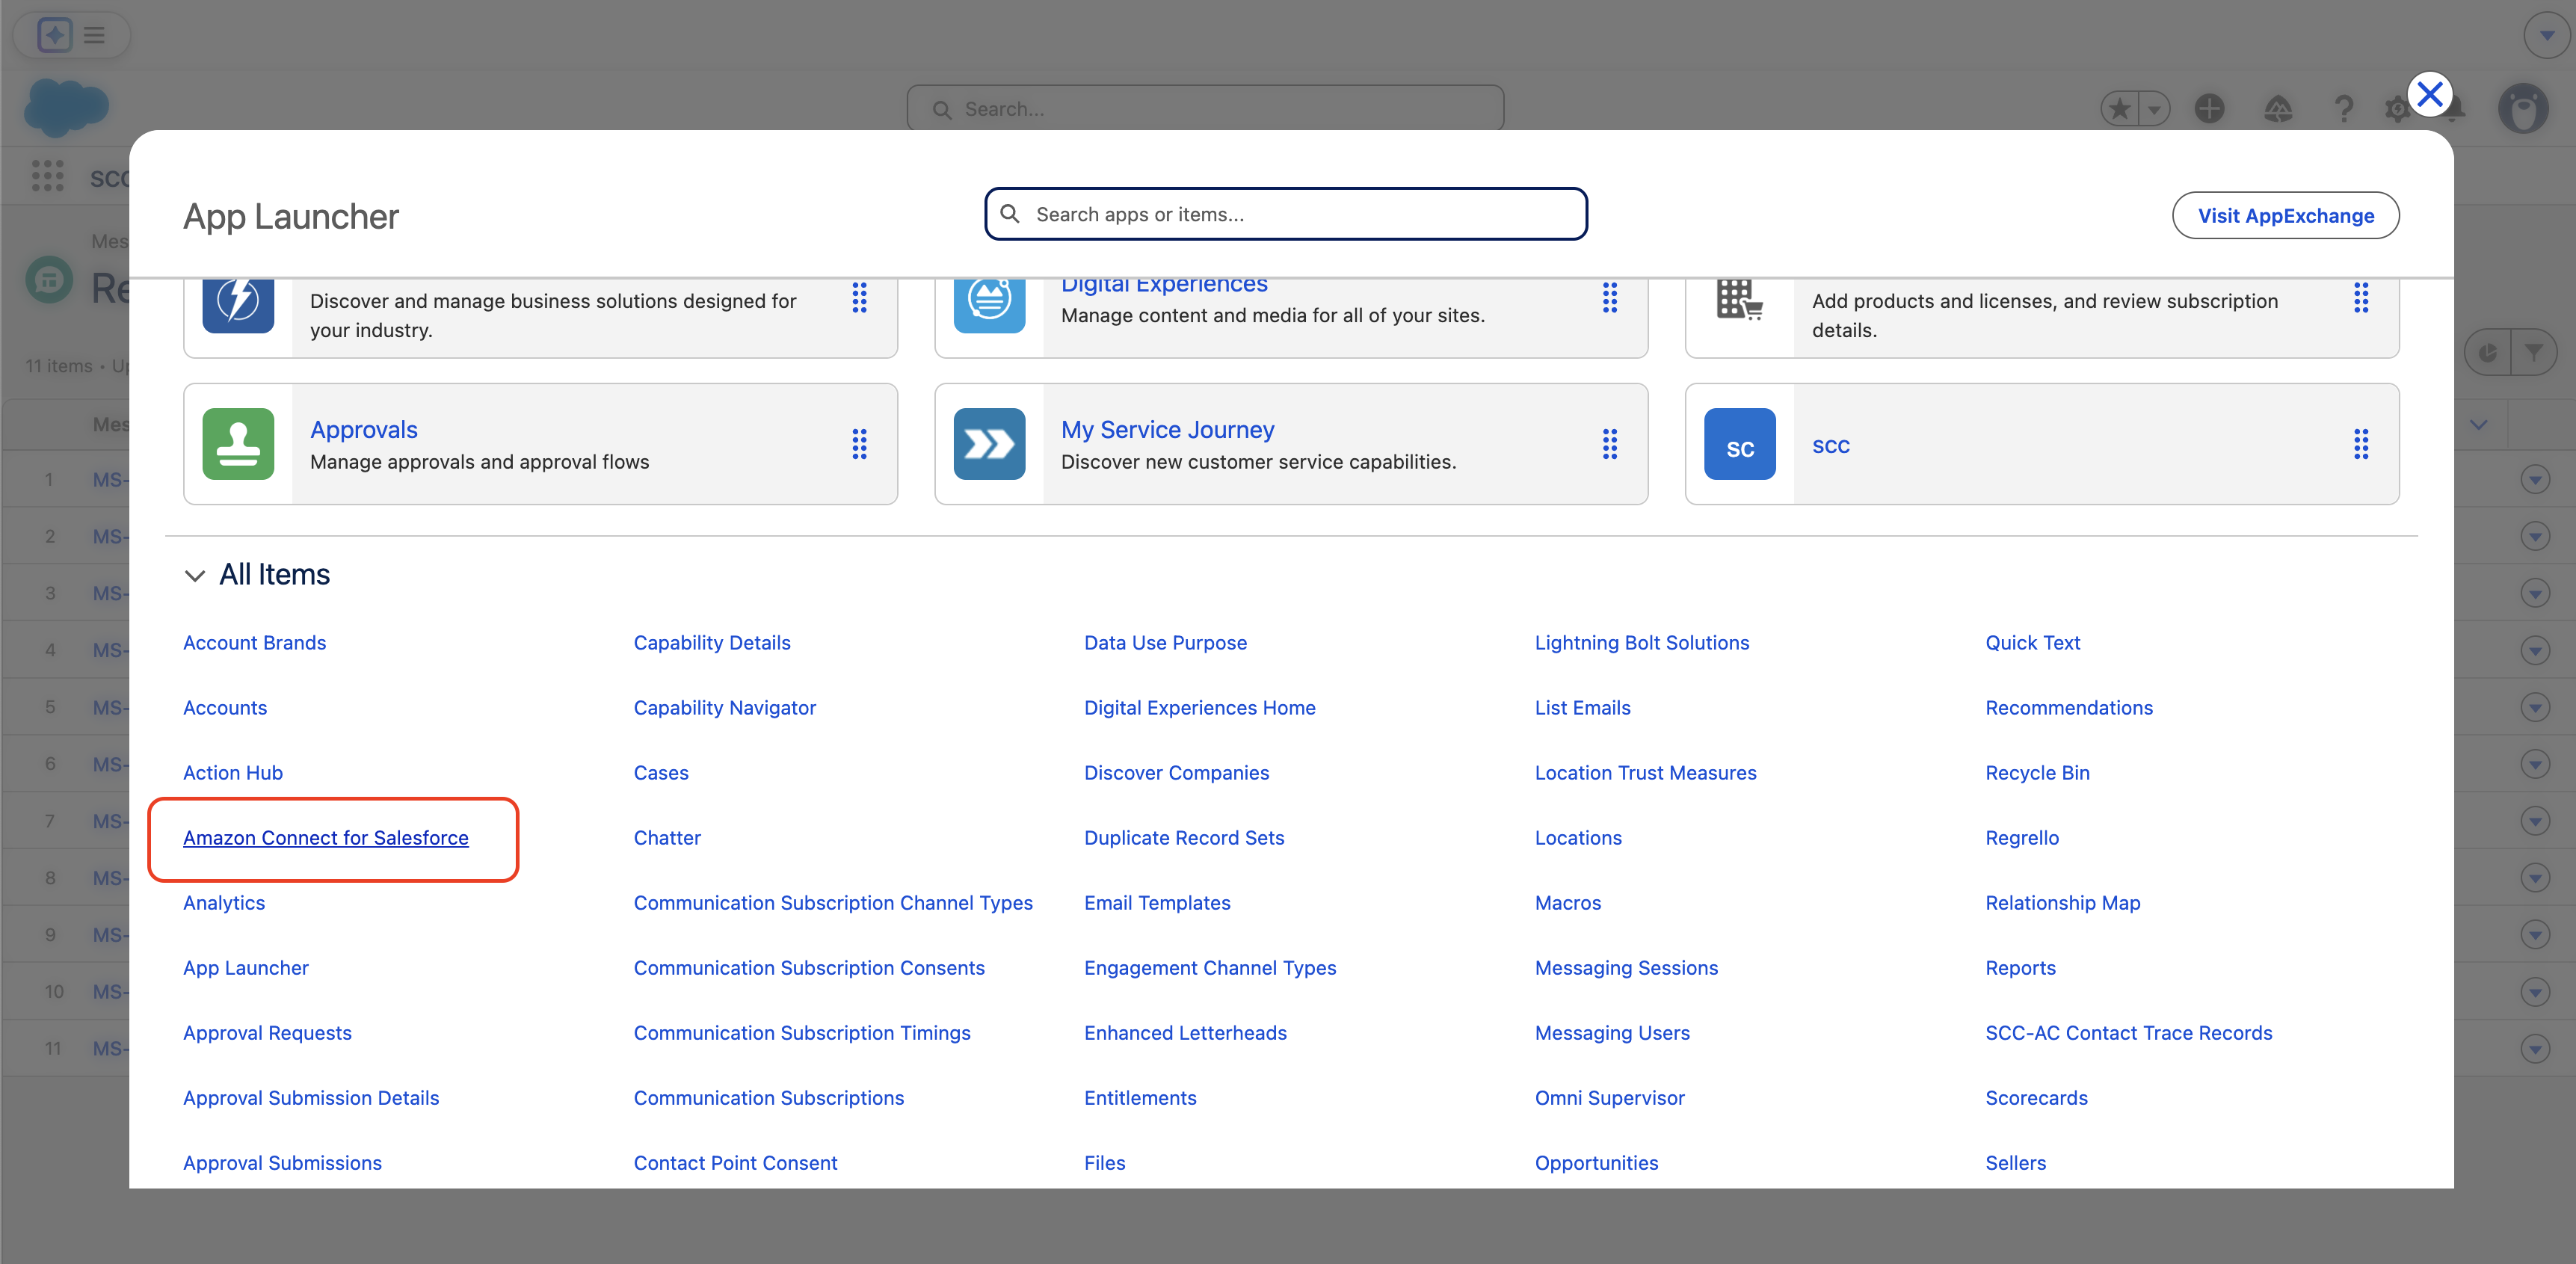Open the Capability Navigator item
The height and width of the screenshot is (1264, 2576).
click(724, 708)
